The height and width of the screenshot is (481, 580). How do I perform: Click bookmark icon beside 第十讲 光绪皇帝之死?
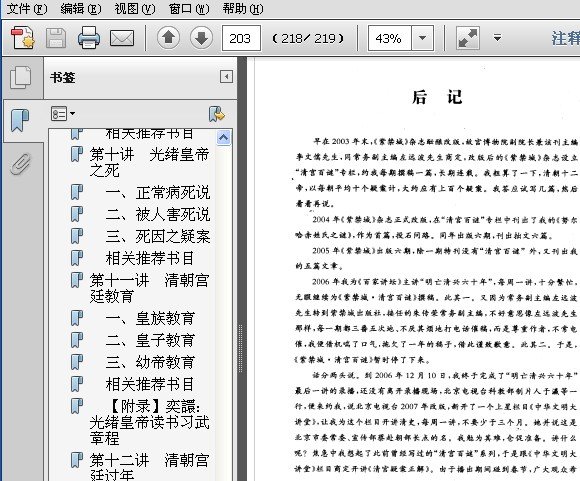tap(77, 154)
